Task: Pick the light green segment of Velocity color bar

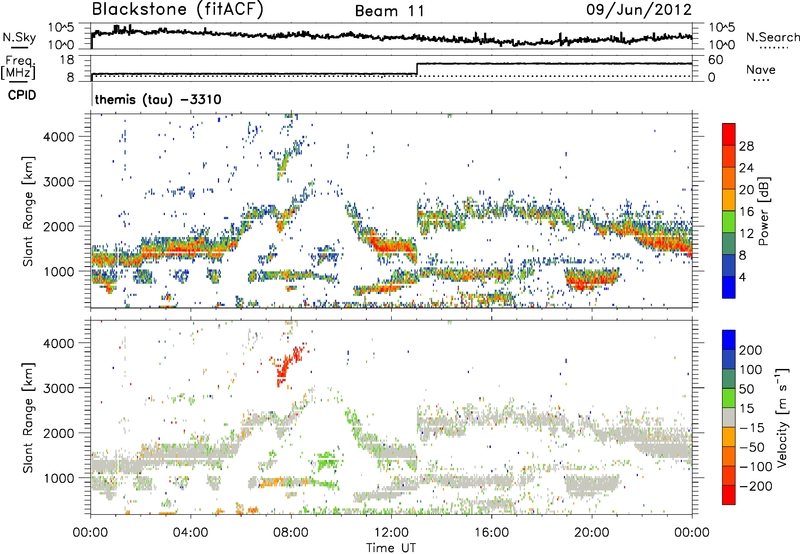Action: 729,398
